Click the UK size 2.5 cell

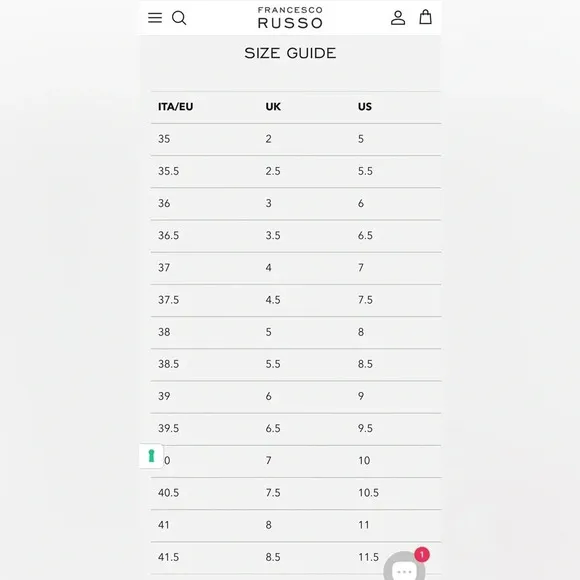pyautogui.click(x=273, y=171)
